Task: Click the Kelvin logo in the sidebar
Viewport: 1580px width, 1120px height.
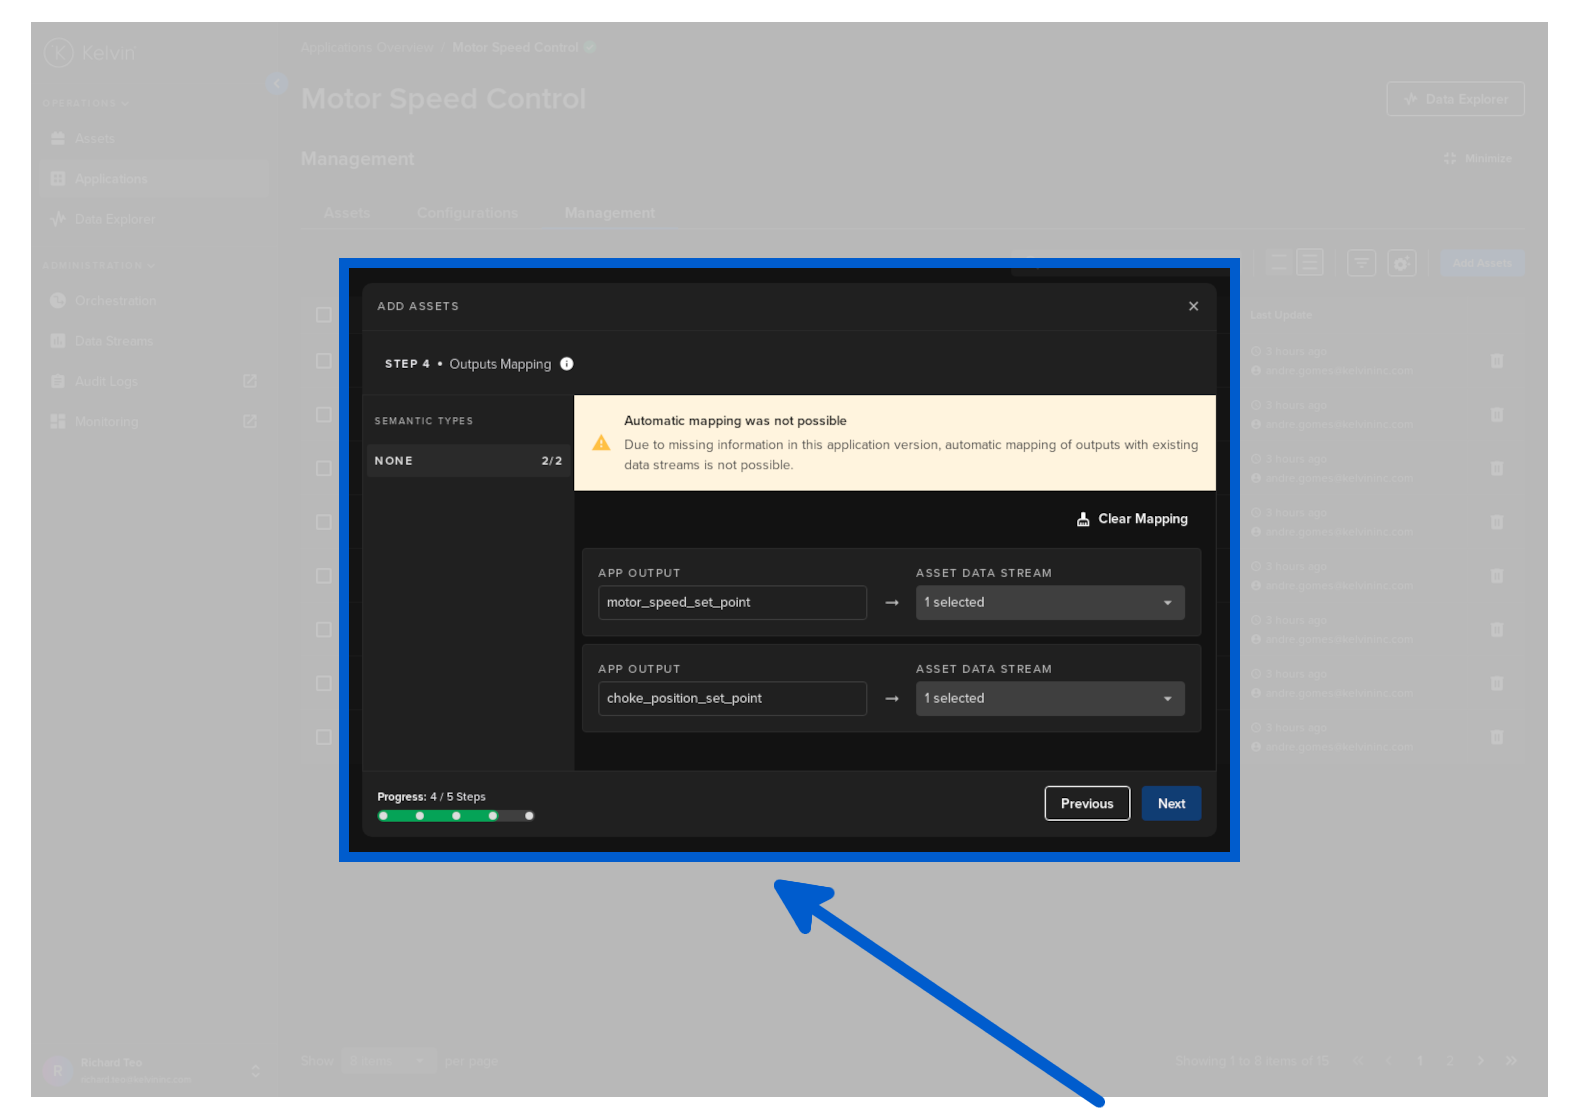Action: pos(59,52)
